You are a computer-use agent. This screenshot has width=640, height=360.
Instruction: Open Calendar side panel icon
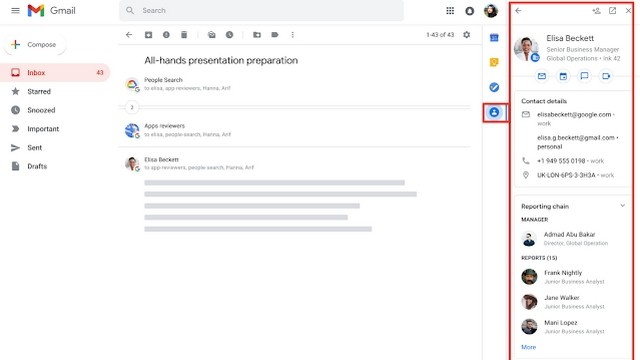pos(494,38)
